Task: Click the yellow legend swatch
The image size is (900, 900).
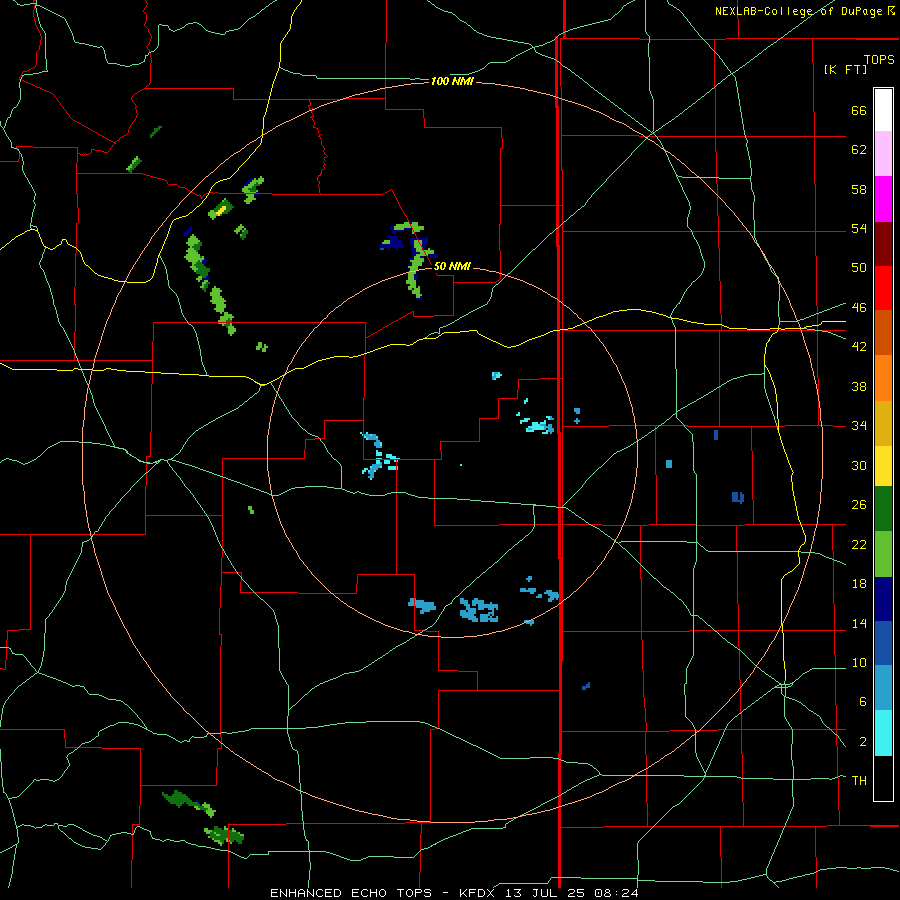Action: point(883,466)
